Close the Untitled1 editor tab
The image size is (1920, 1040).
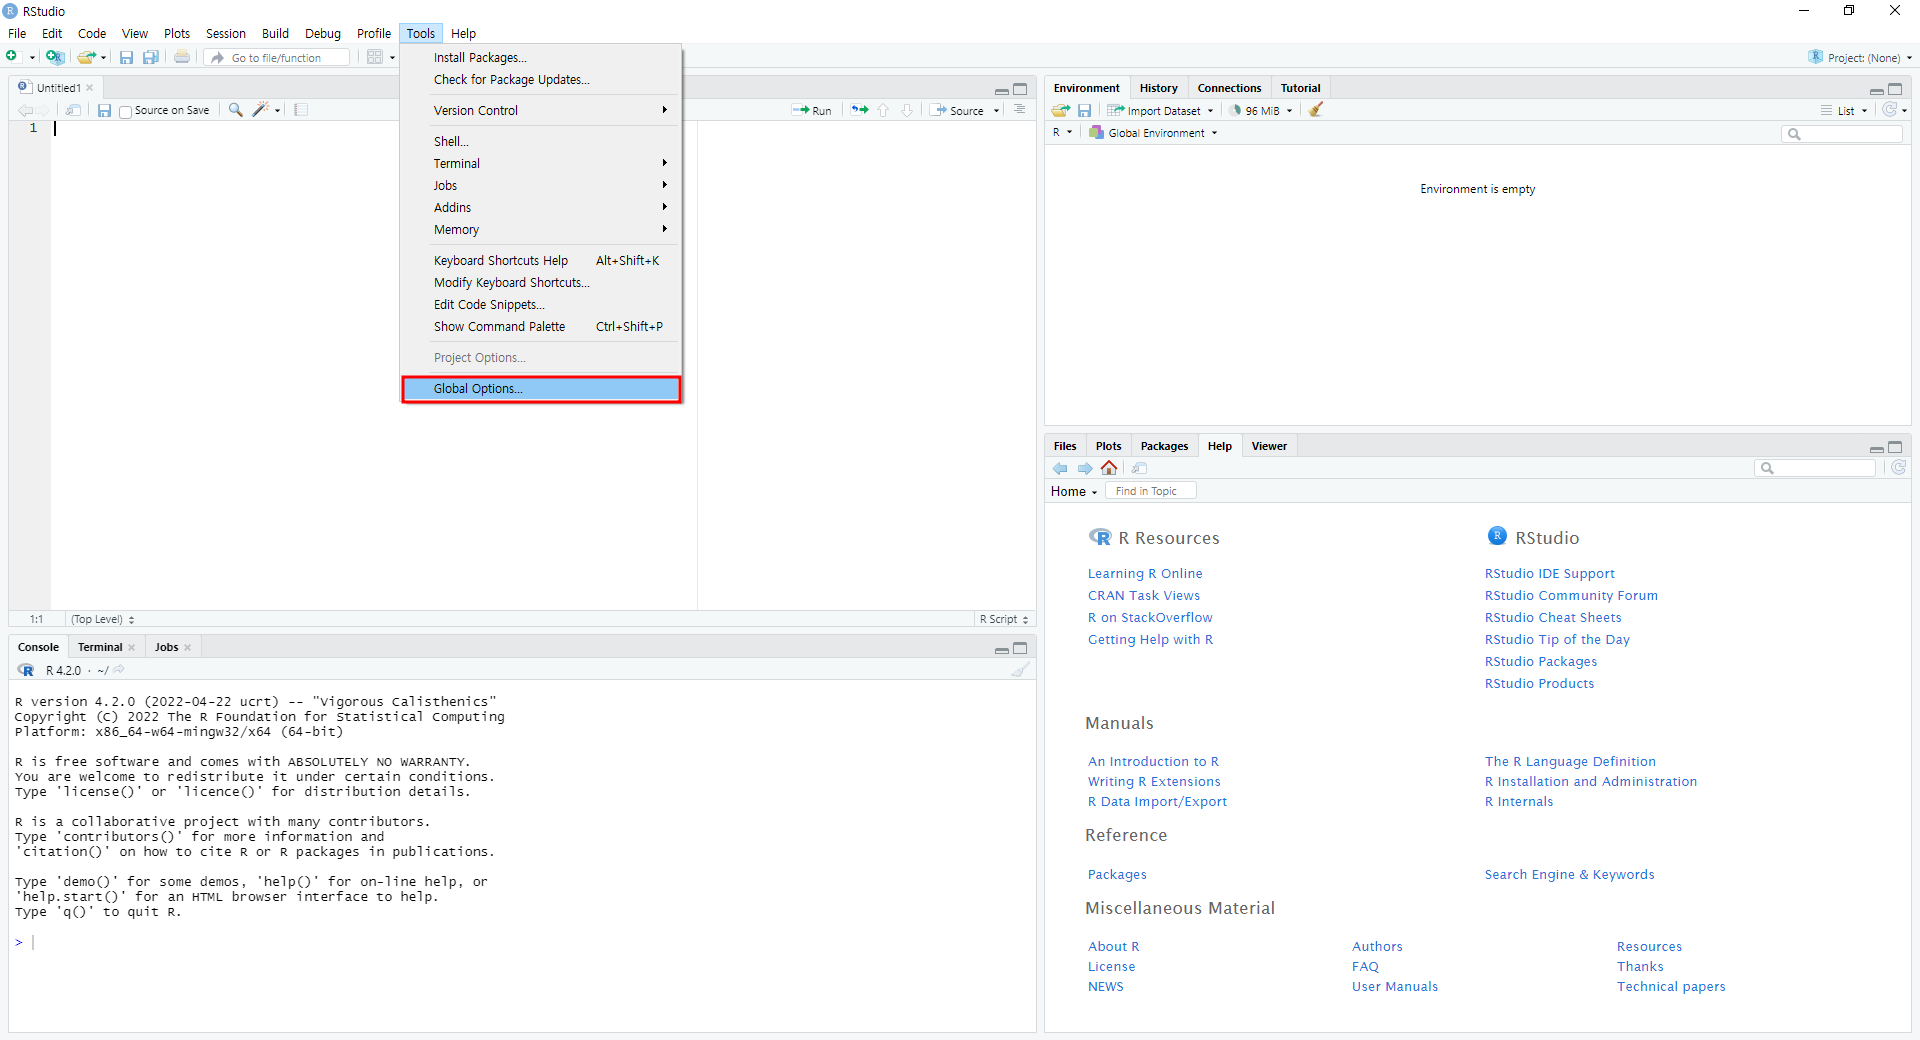pyautogui.click(x=89, y=88)
